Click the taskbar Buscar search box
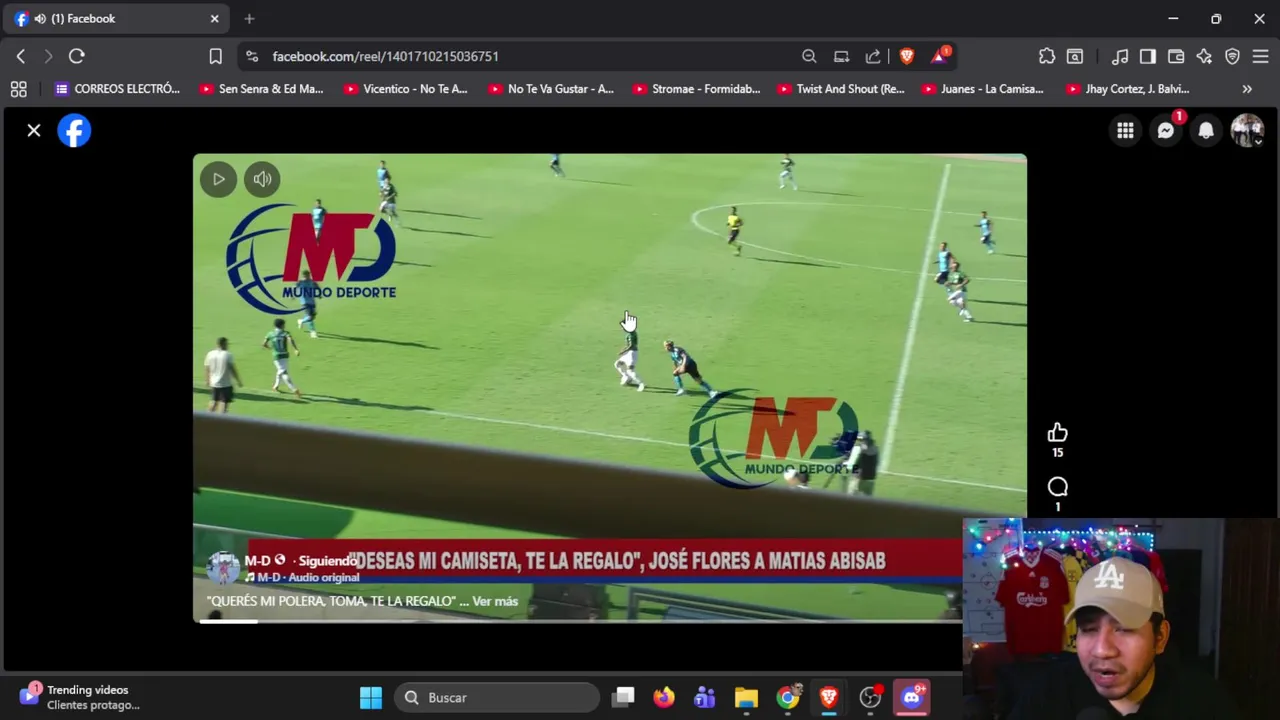 pyautogui.click(x=497, y=697)
